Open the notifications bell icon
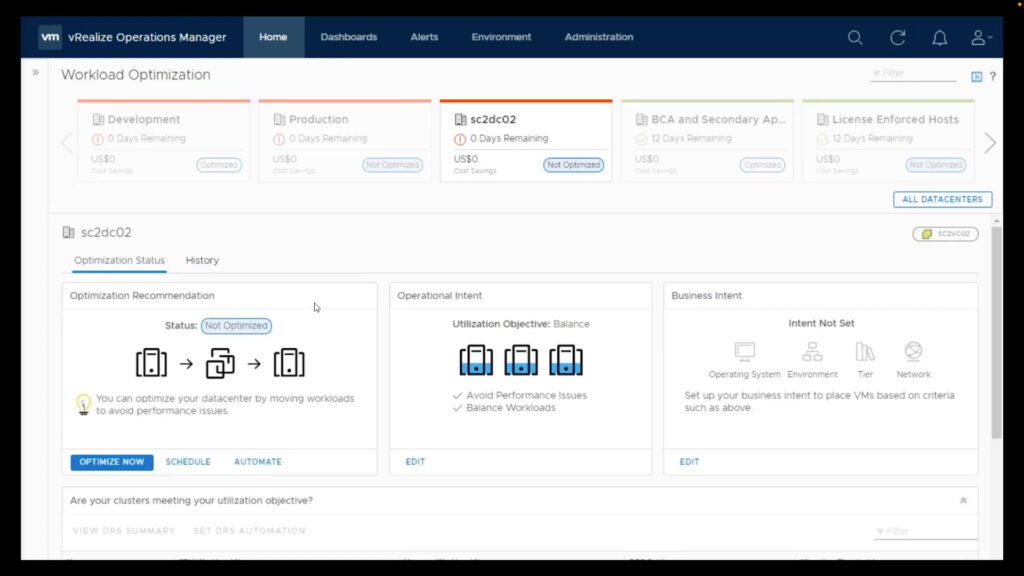The height and width of the screenshot is (576, 1024). [939, 38]
